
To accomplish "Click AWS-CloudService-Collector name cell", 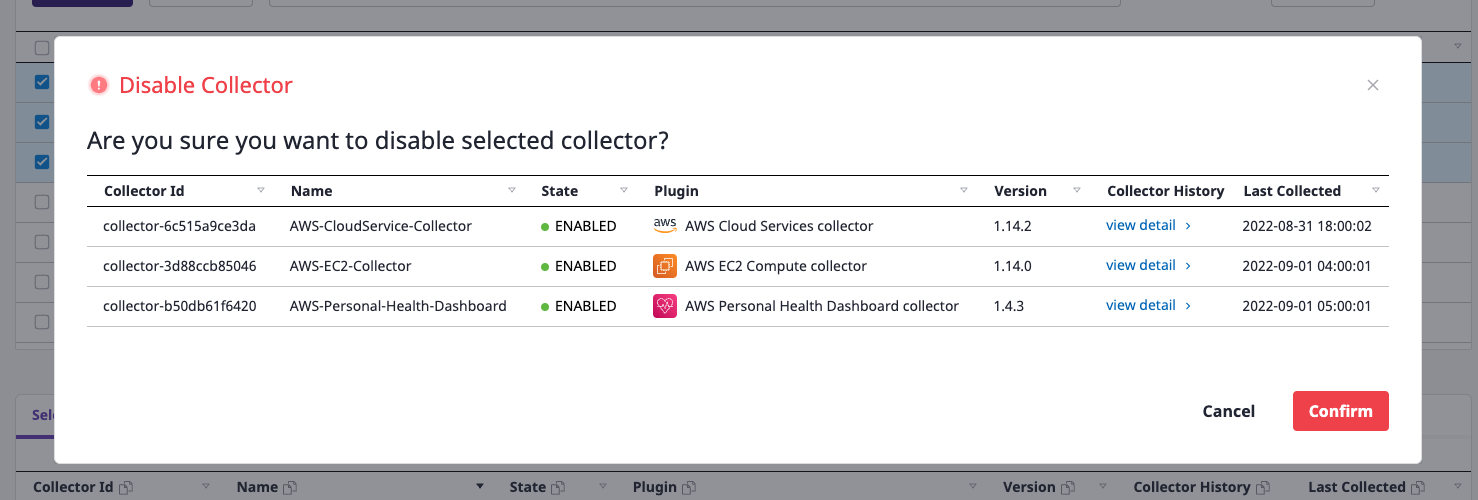I will click(380, 226).
